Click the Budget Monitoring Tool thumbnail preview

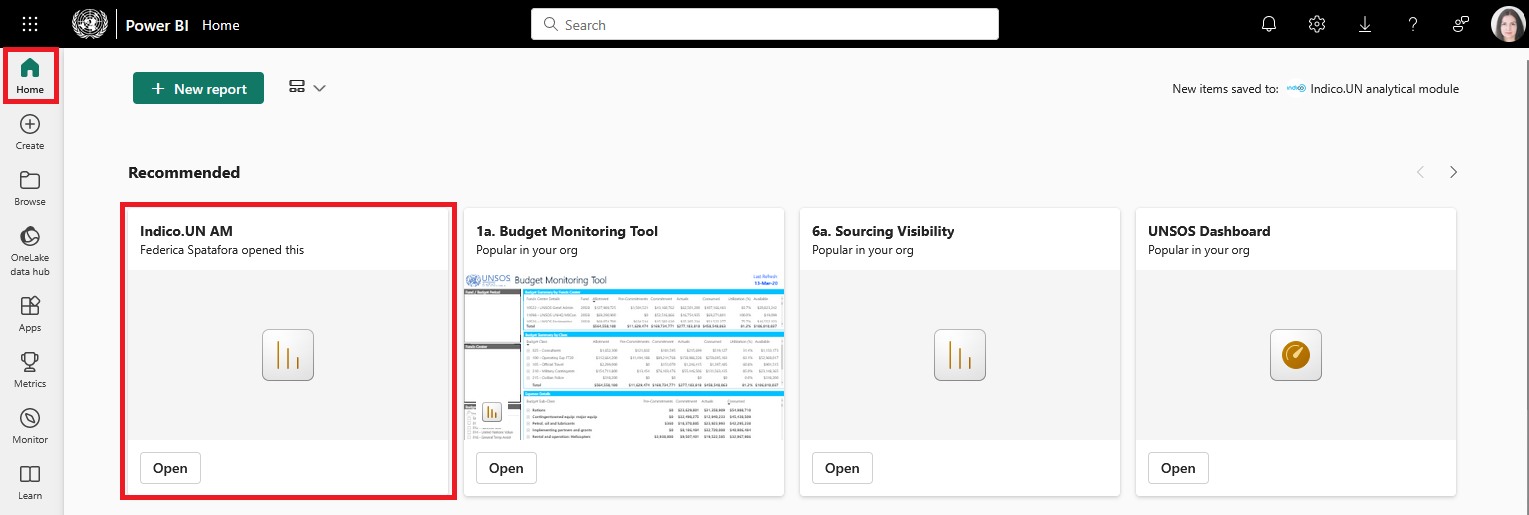tap(624, 355)
